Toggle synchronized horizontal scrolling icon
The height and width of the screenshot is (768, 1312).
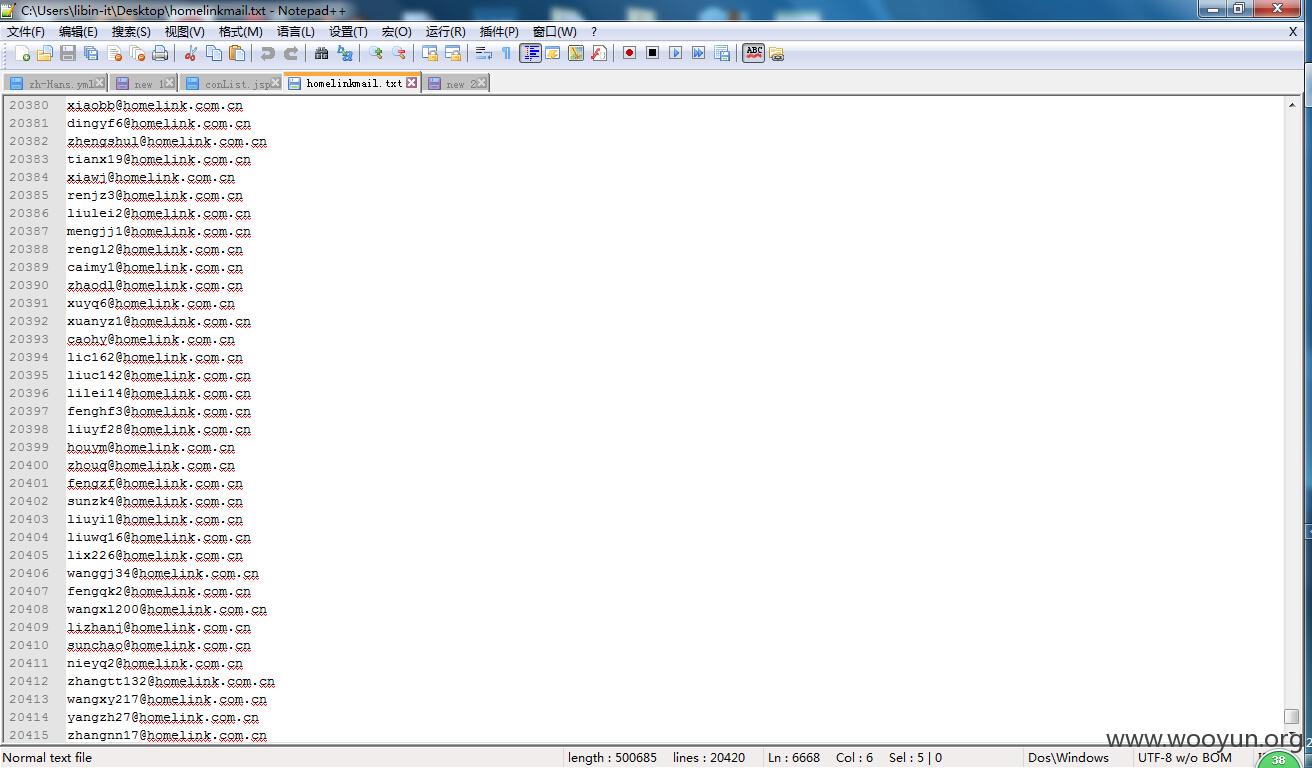[453, 53]
